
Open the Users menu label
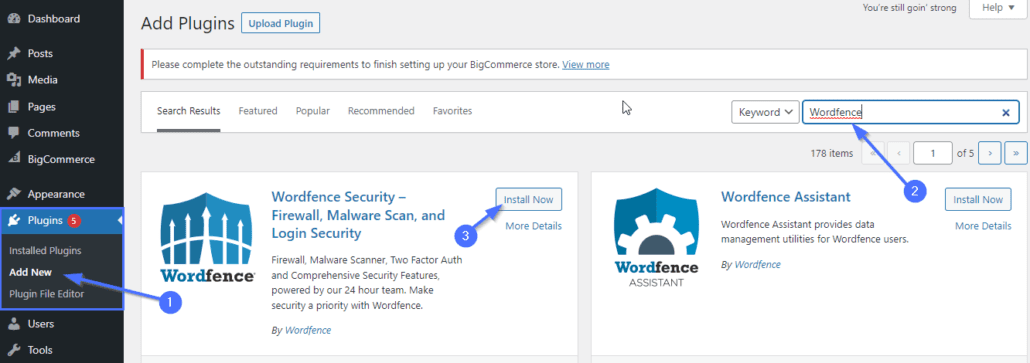coord(41,324)
